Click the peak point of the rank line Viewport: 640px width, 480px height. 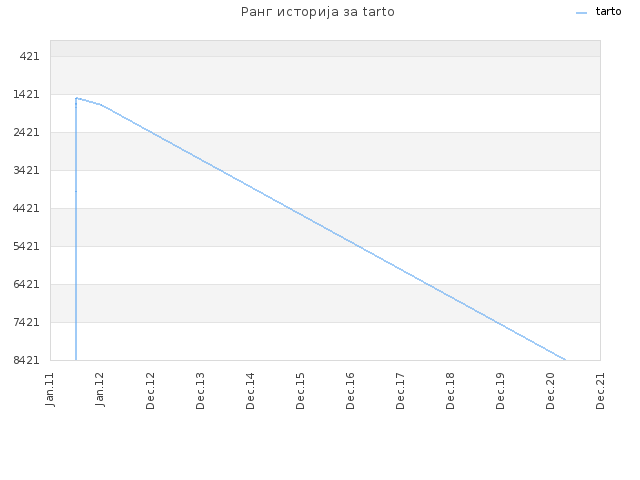tap(76, 98)
